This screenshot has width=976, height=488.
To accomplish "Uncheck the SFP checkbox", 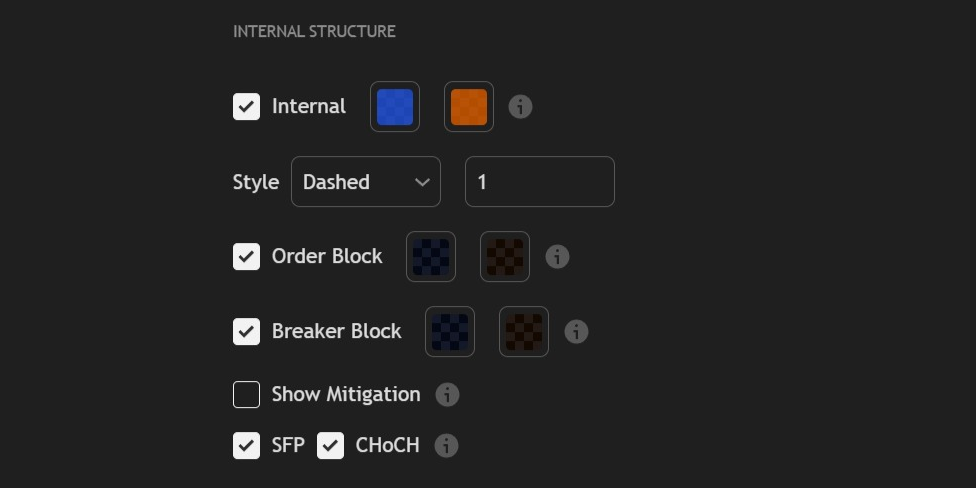I will click(246, 446).
